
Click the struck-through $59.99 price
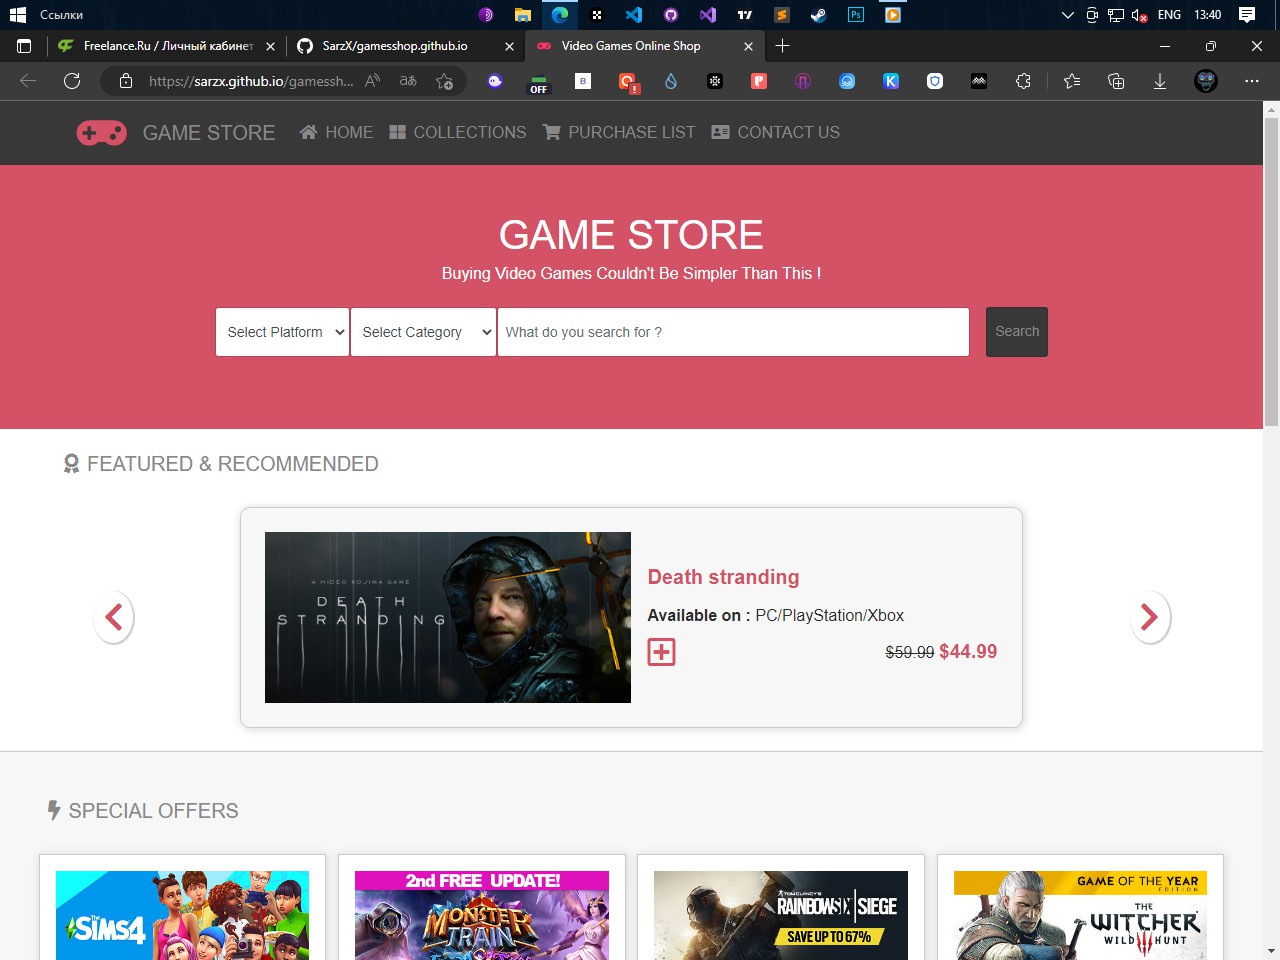point(910,652)
